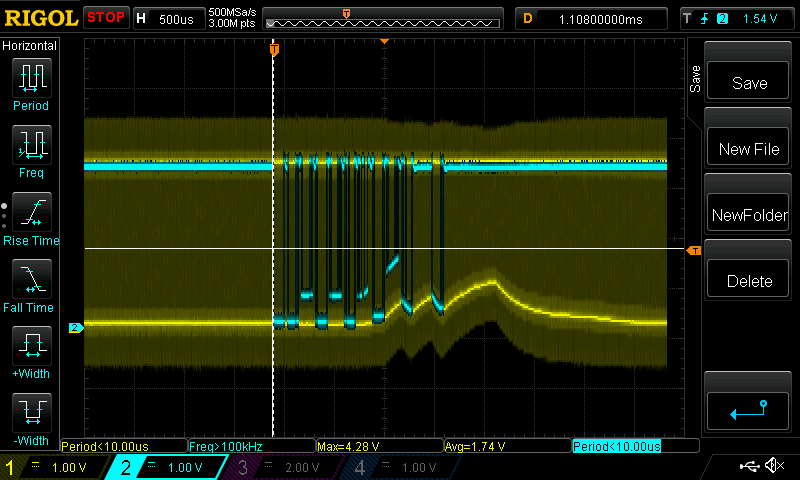Click the USB connection status icon
800x480 pixels.
point(749,465)
